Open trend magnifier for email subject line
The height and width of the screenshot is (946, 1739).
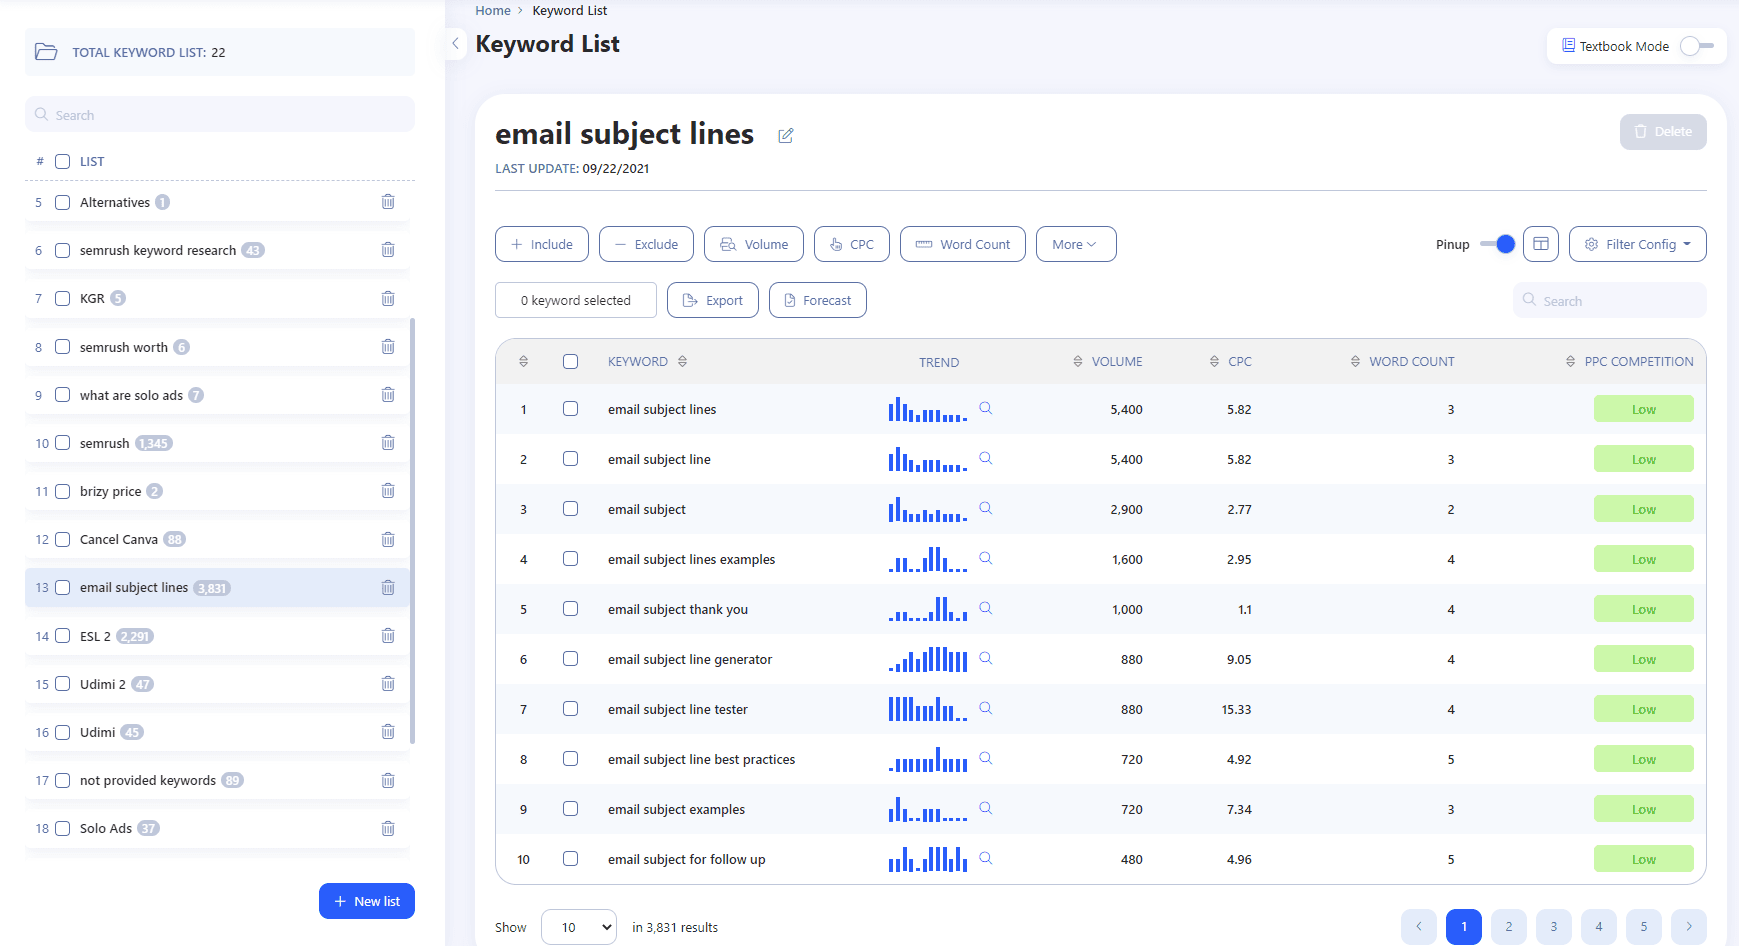click(x=985, y=458)
